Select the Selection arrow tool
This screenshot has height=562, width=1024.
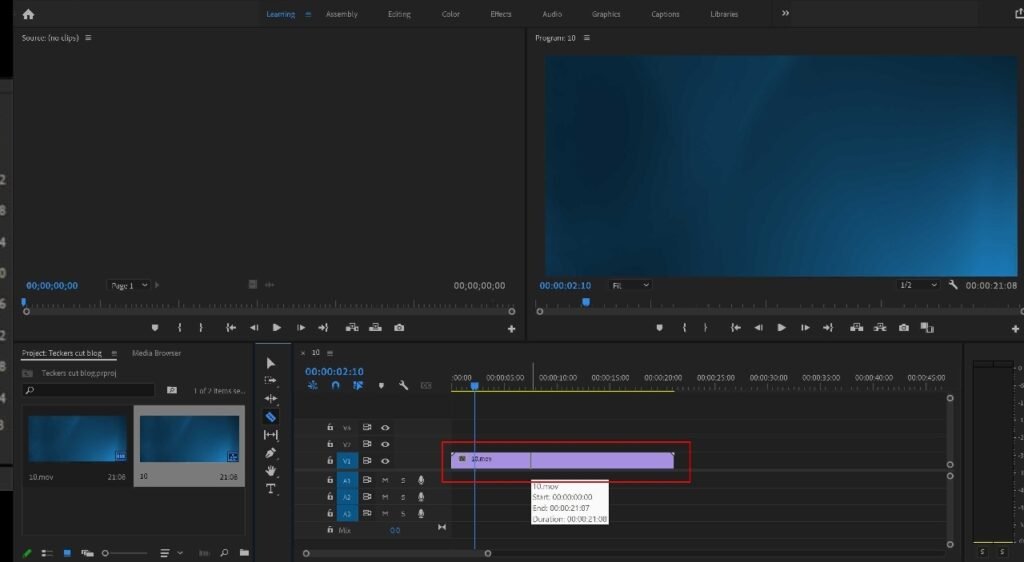(271, 363)
